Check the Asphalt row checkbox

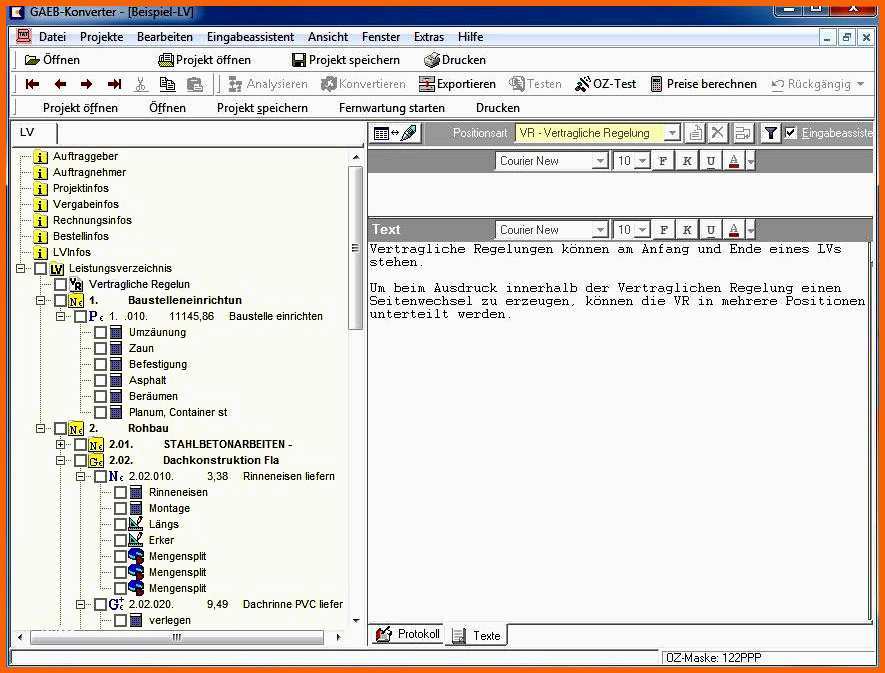(x=100, y=381)
